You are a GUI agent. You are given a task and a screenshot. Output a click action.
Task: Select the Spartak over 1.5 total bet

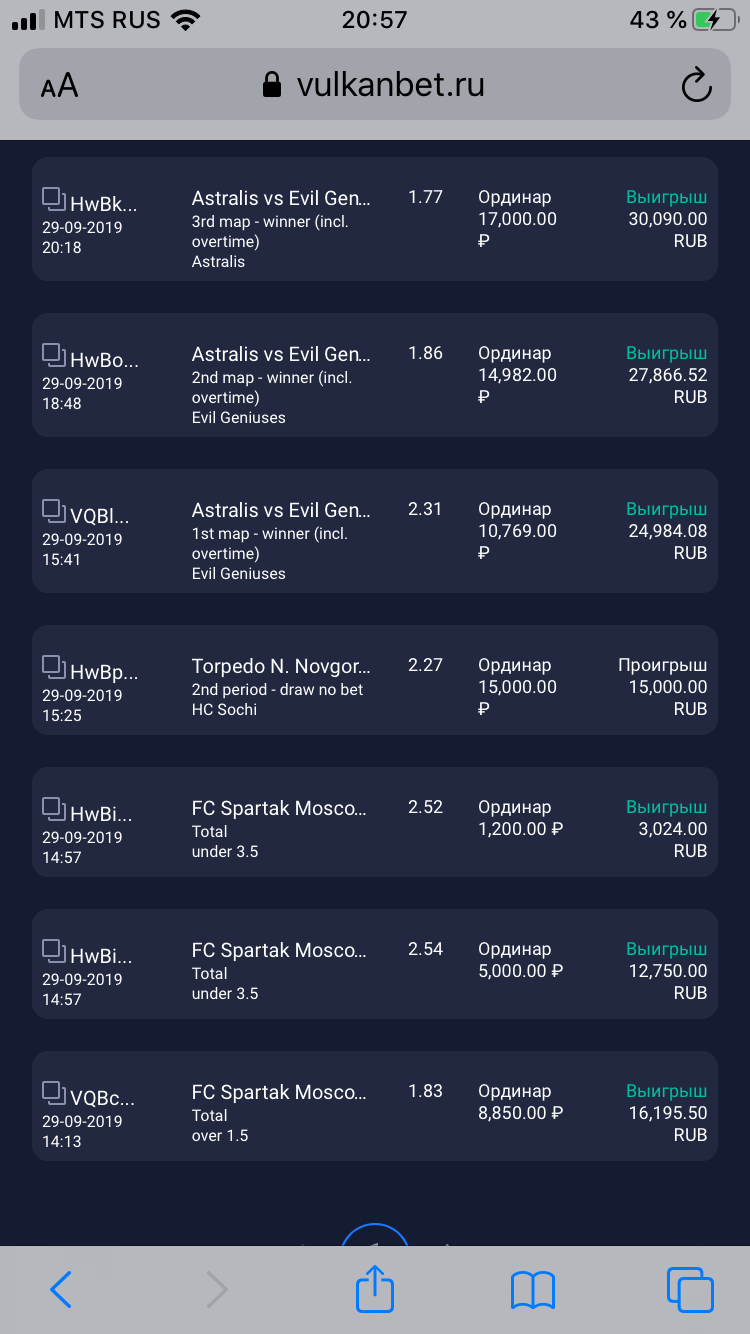click(x=375, y=1106)
